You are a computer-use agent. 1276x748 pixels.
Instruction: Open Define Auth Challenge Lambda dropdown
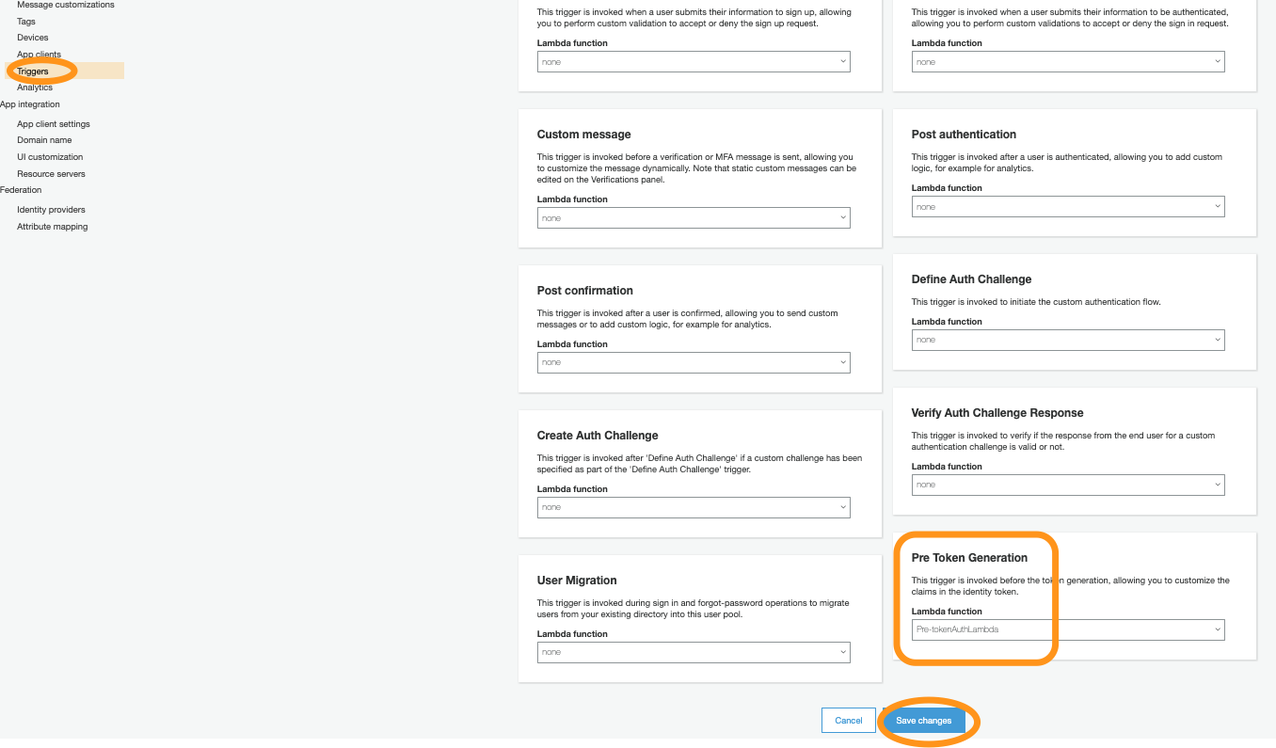pyautogui.click(x=1068, y=340)
